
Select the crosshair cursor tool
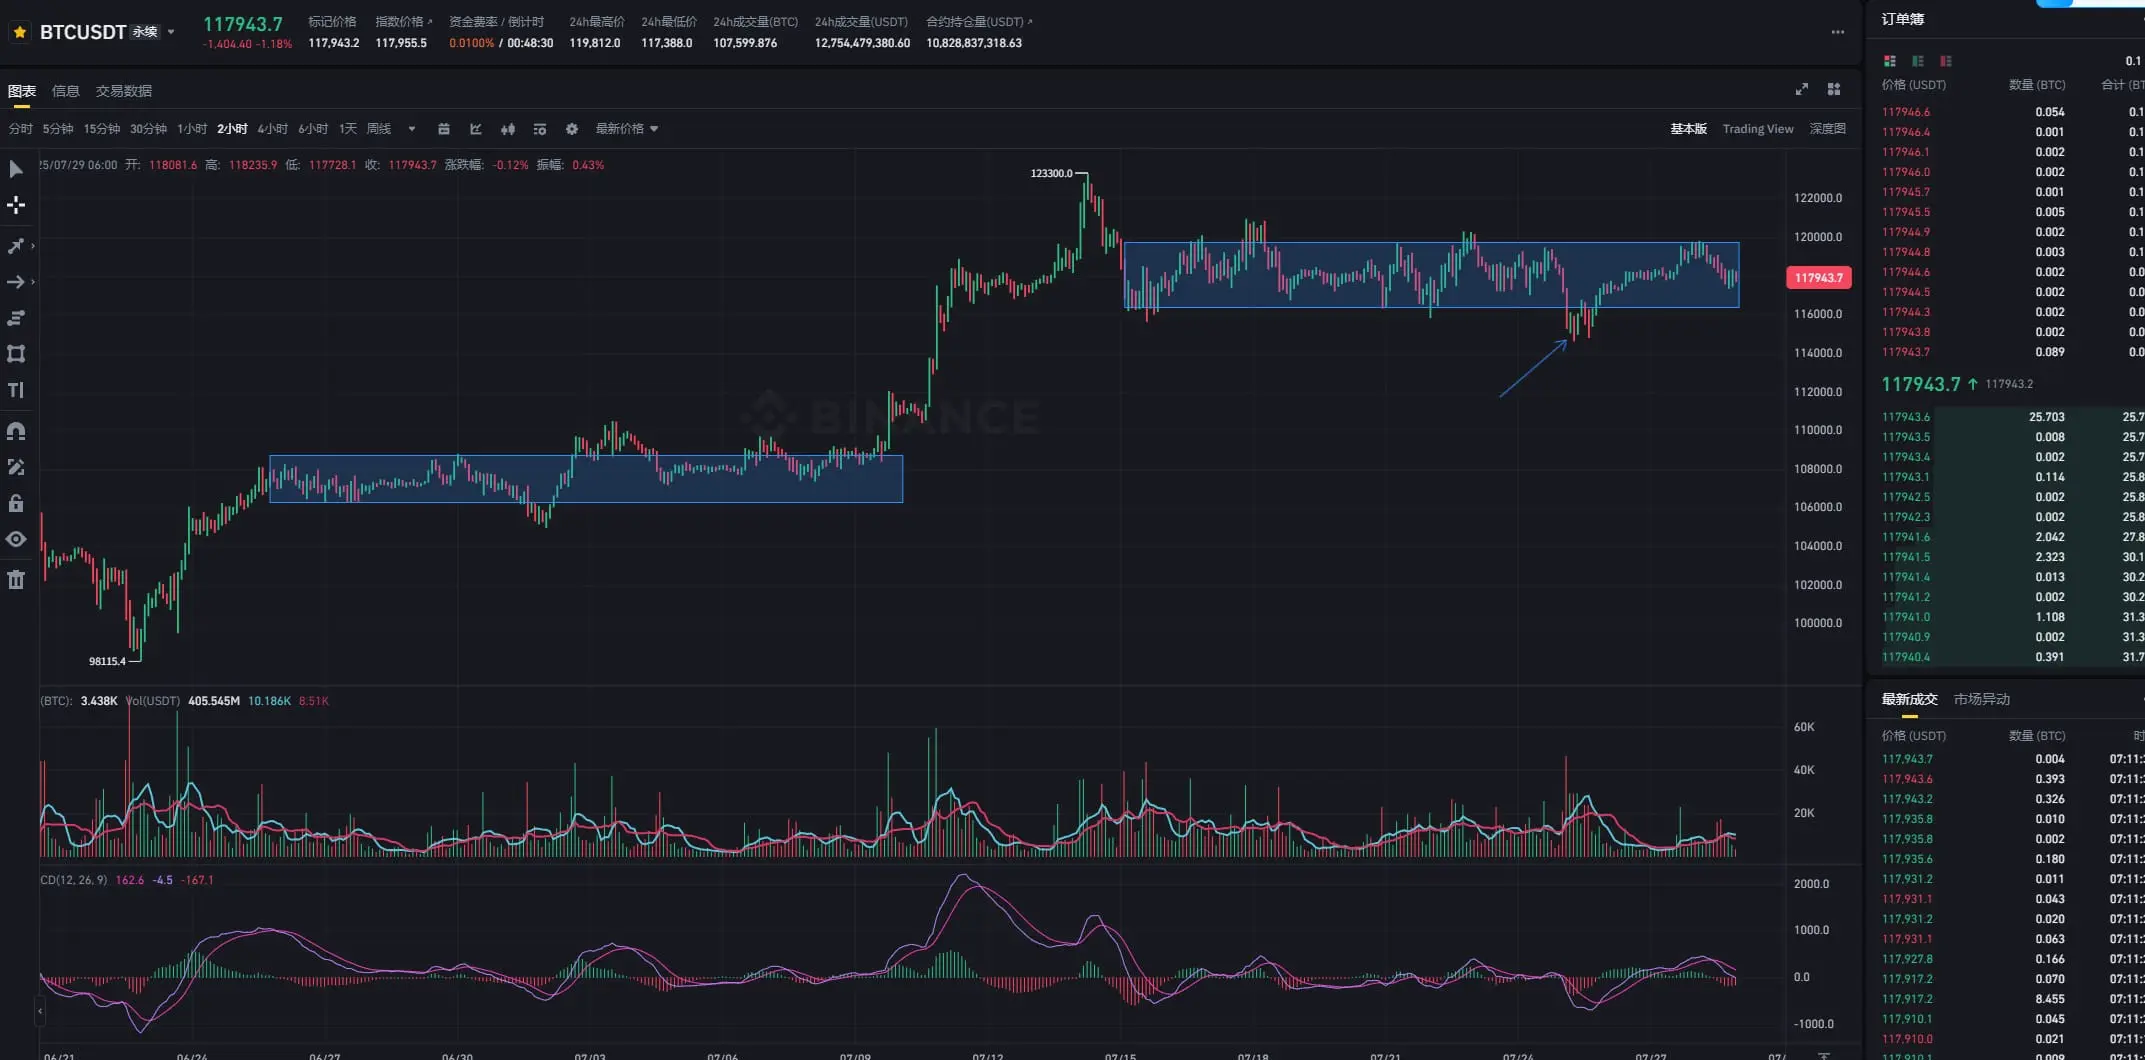[16, 205]
